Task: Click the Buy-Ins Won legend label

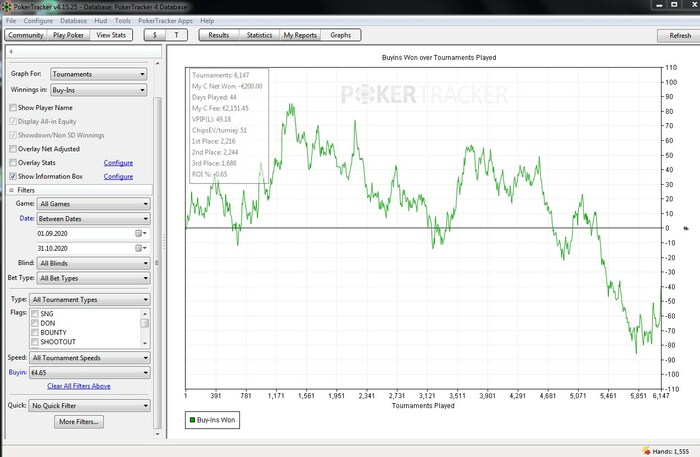Action: click(x=216, y=420)
